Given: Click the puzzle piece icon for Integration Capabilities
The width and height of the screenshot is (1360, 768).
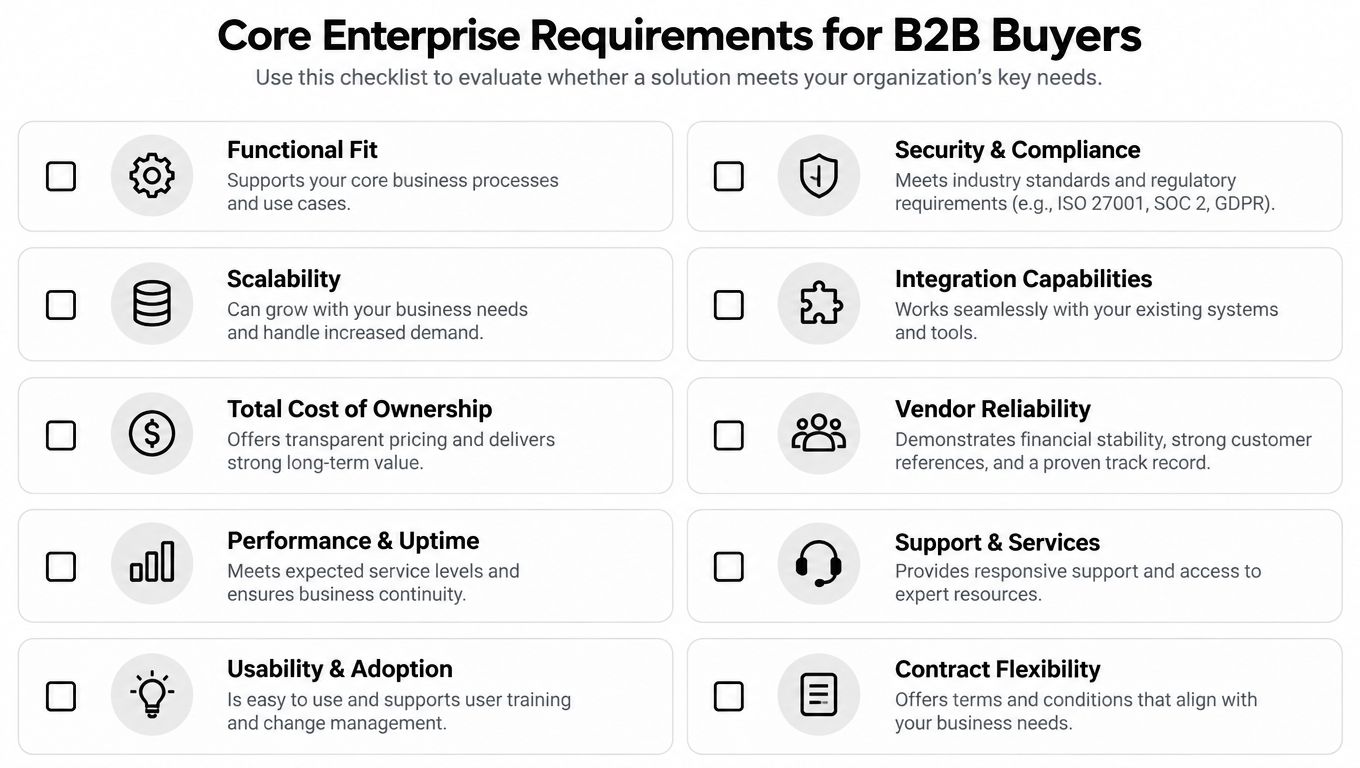Looking at the screenshot, I should 821,304.
